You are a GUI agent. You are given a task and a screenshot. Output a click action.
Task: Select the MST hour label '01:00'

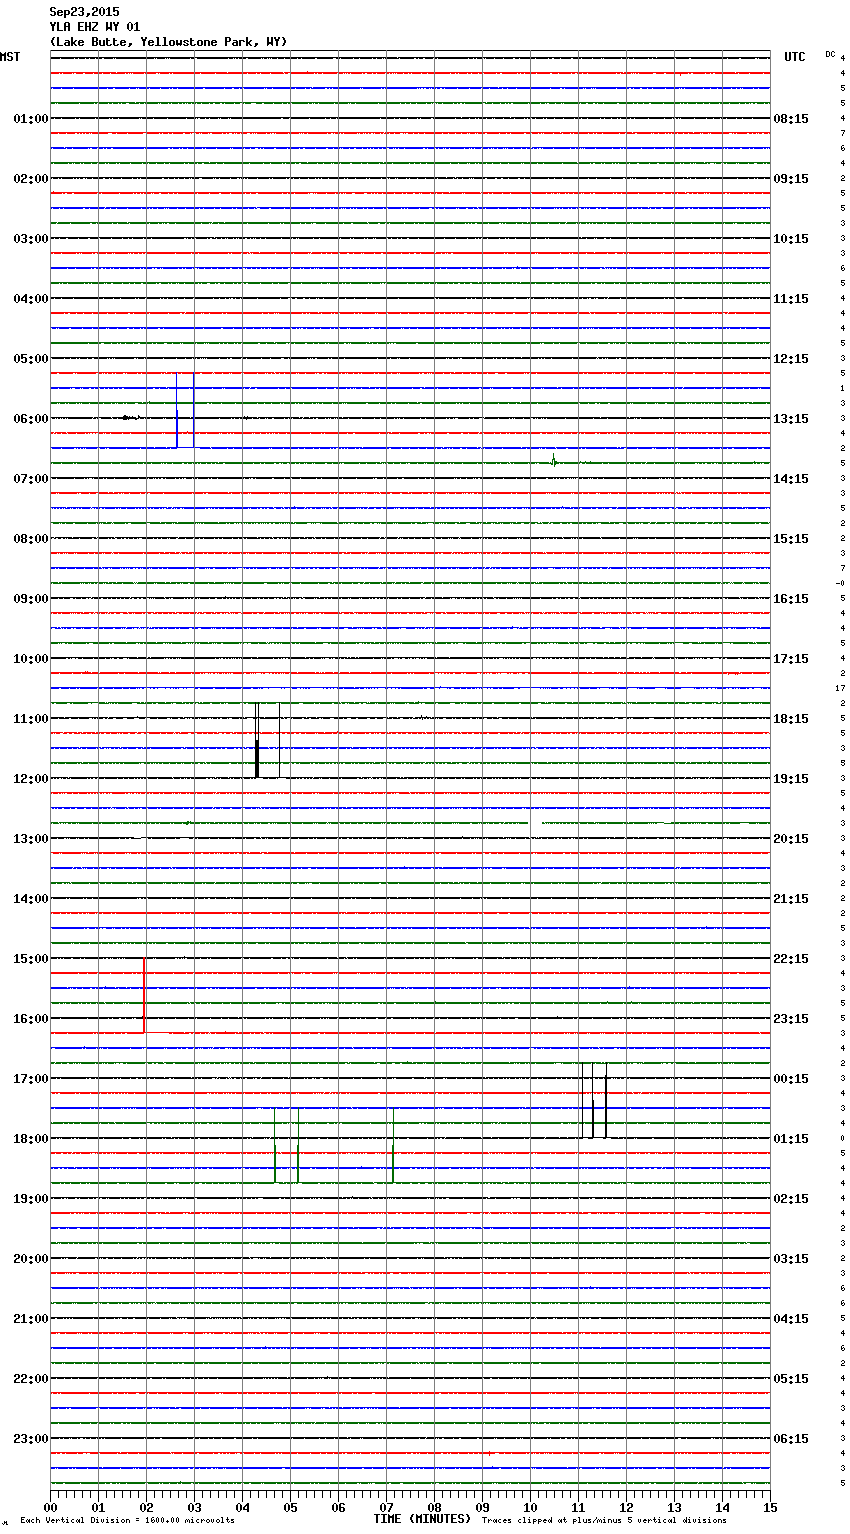(x=30, y=119)
